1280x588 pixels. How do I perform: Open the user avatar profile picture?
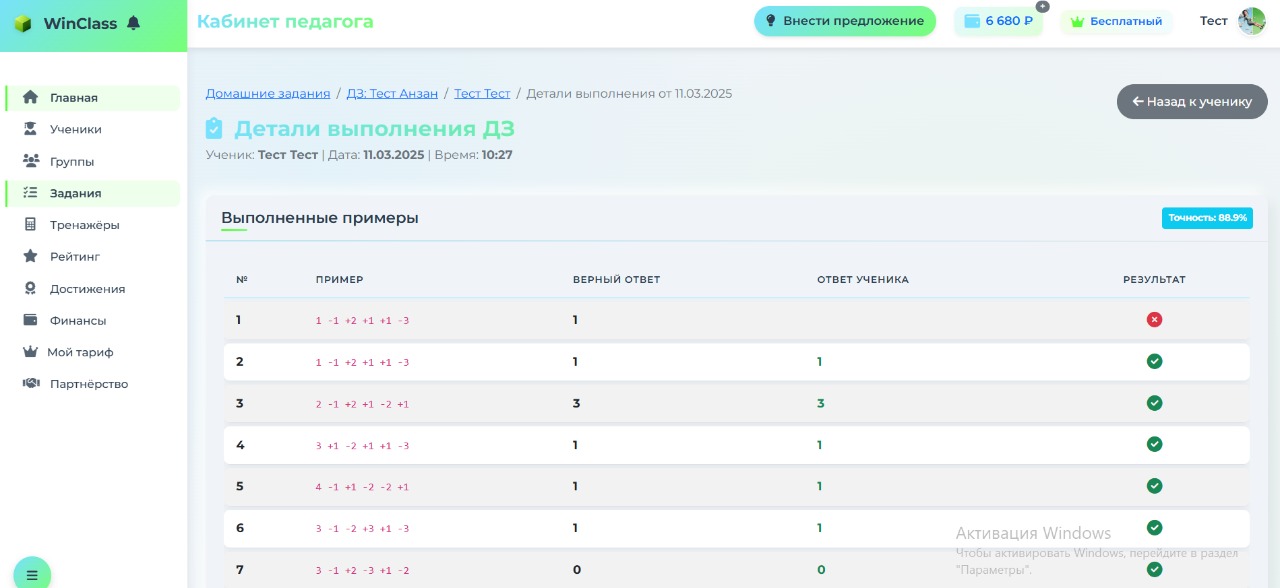pos(1251,21)
